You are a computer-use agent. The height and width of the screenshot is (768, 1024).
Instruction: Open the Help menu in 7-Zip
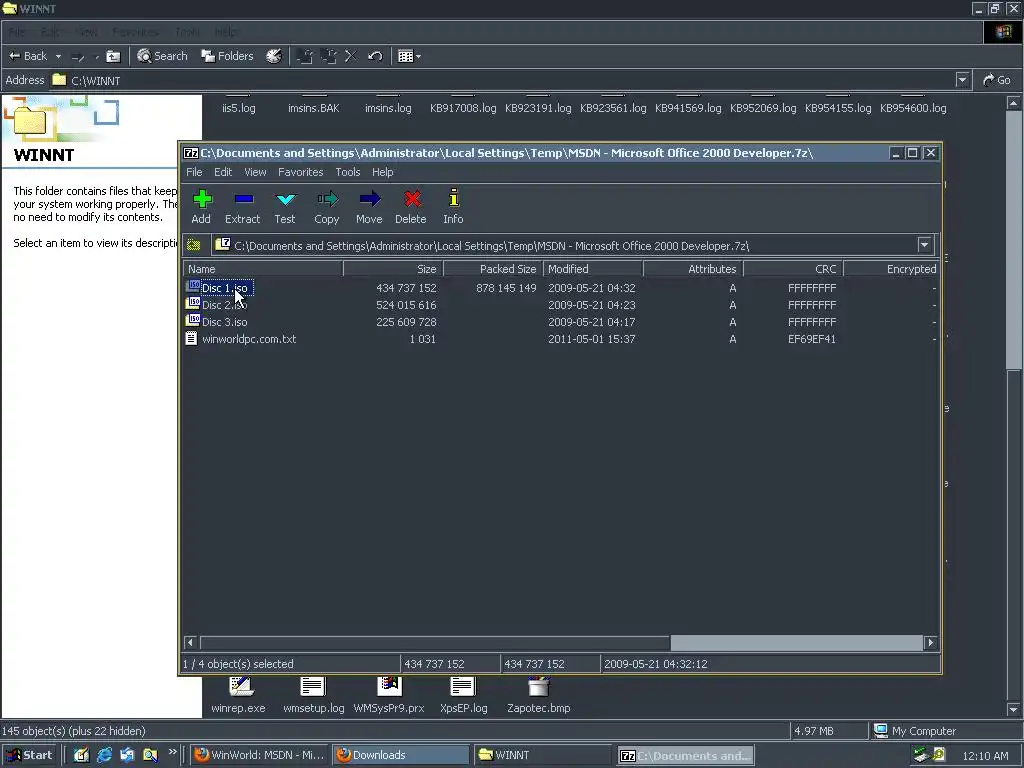[x=383, y=172]
